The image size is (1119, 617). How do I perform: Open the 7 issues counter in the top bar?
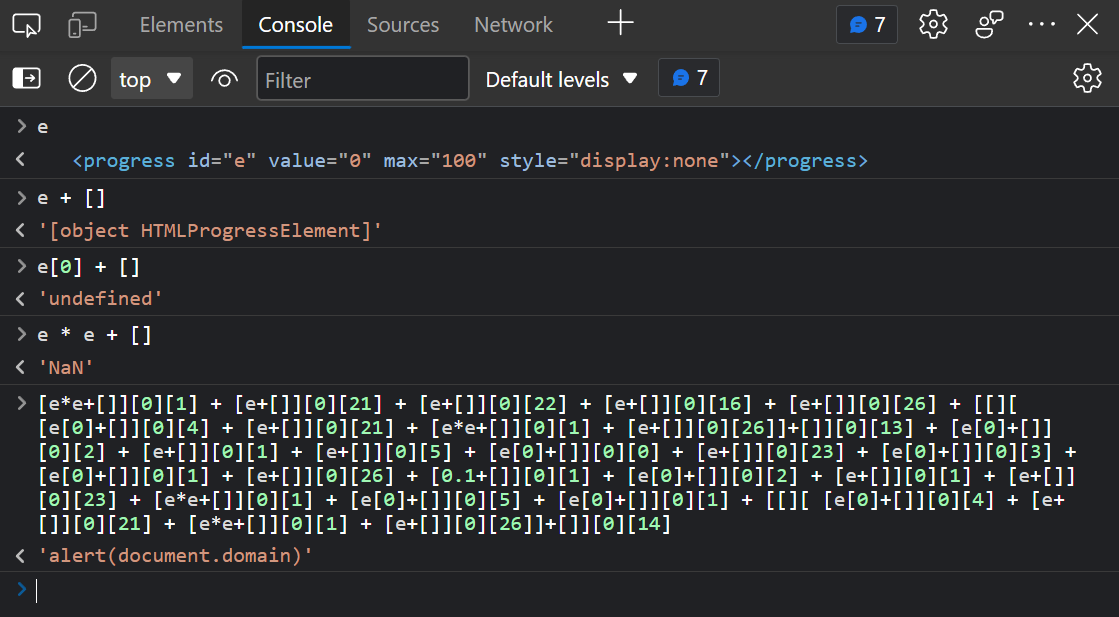(x=867, y=25)
